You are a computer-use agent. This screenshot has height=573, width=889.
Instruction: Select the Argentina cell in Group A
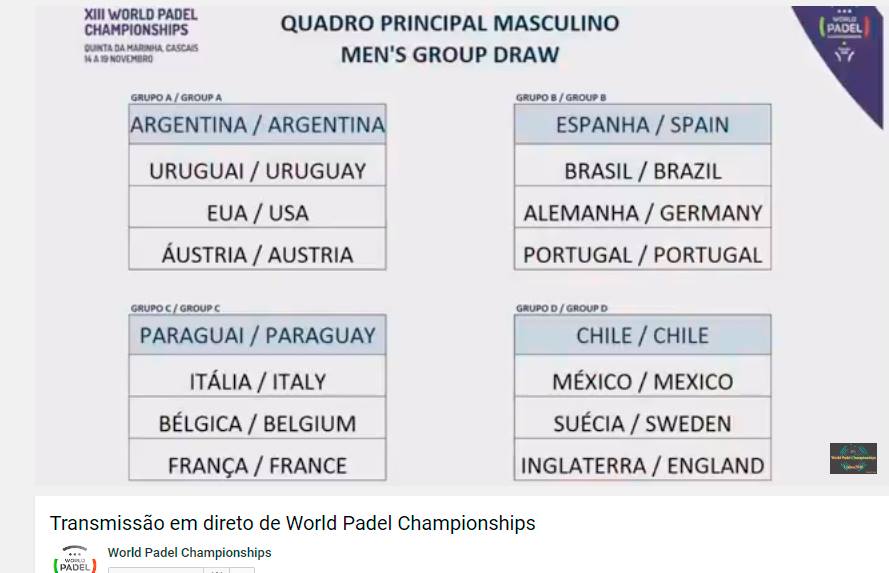(257, 124)
